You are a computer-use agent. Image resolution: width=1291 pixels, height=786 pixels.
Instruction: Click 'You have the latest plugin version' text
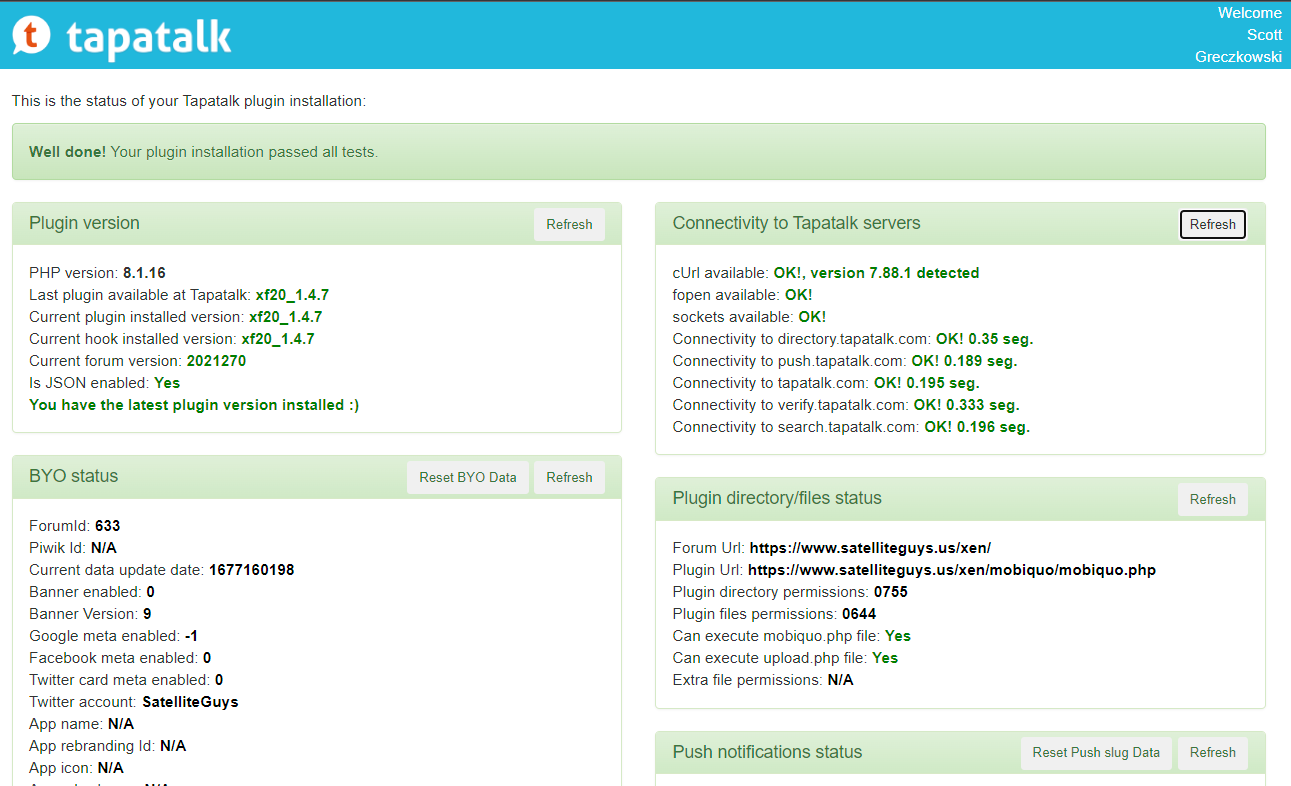pos(194,405)
